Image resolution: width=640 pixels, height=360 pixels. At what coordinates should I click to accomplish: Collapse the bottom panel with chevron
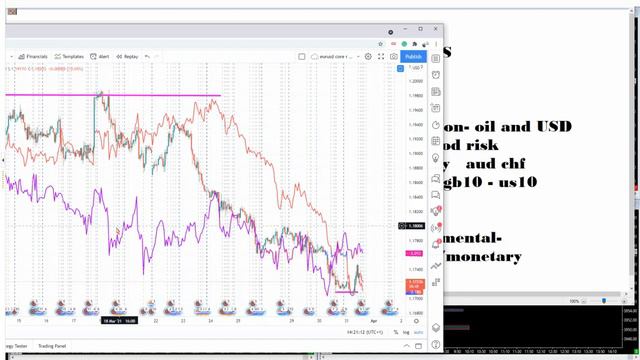pyautogui.click(x=407, y=346)
